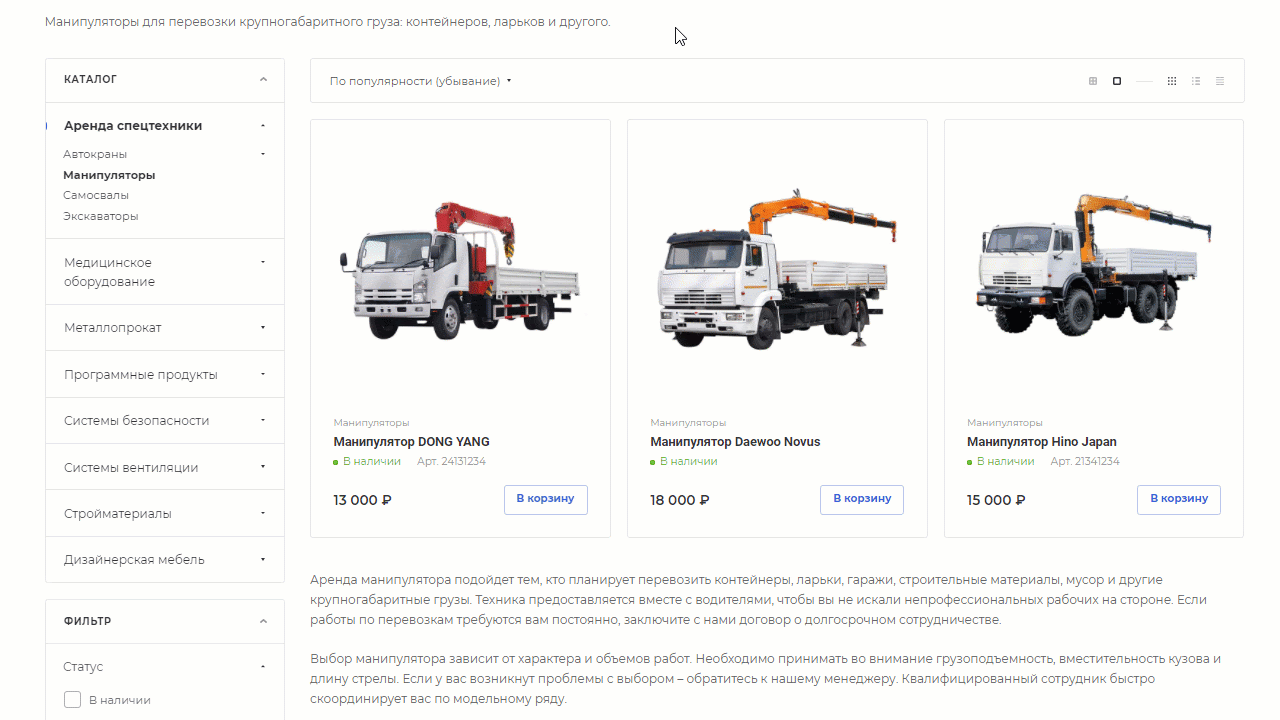Switch to the nine-dot tile view icon

coord(1172,81)
